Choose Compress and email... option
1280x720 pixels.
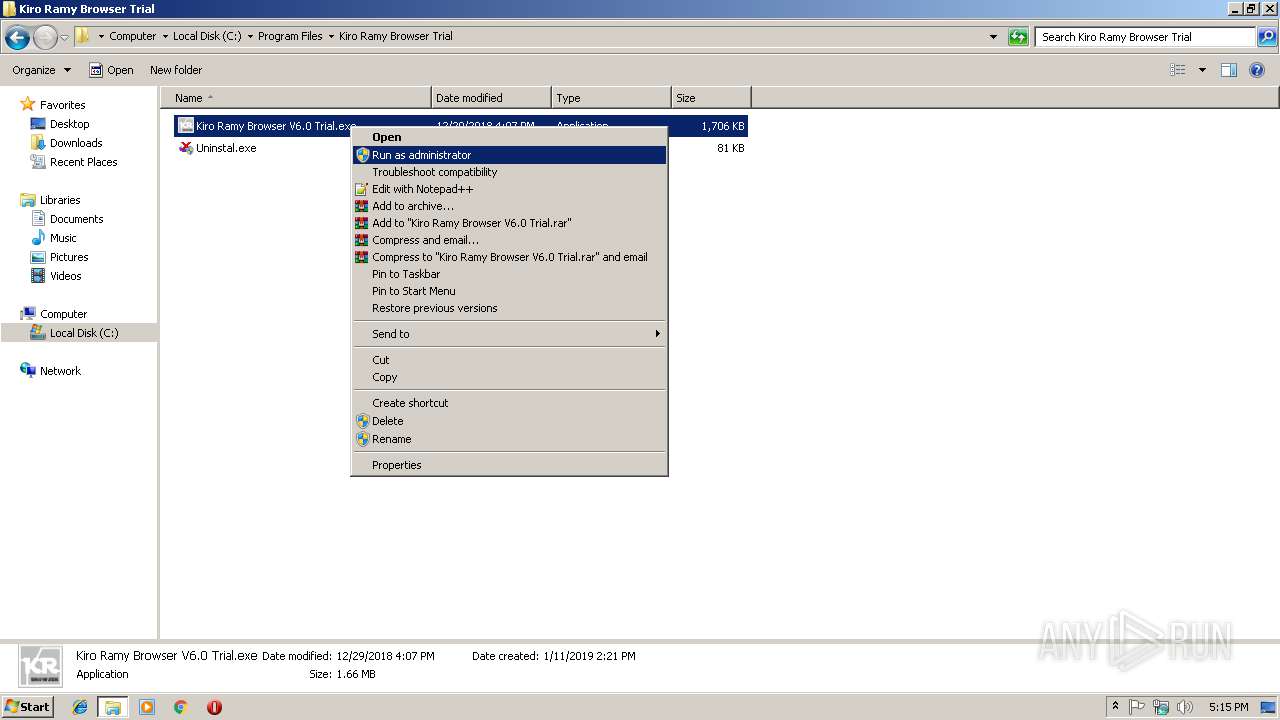tap(509, 240)
